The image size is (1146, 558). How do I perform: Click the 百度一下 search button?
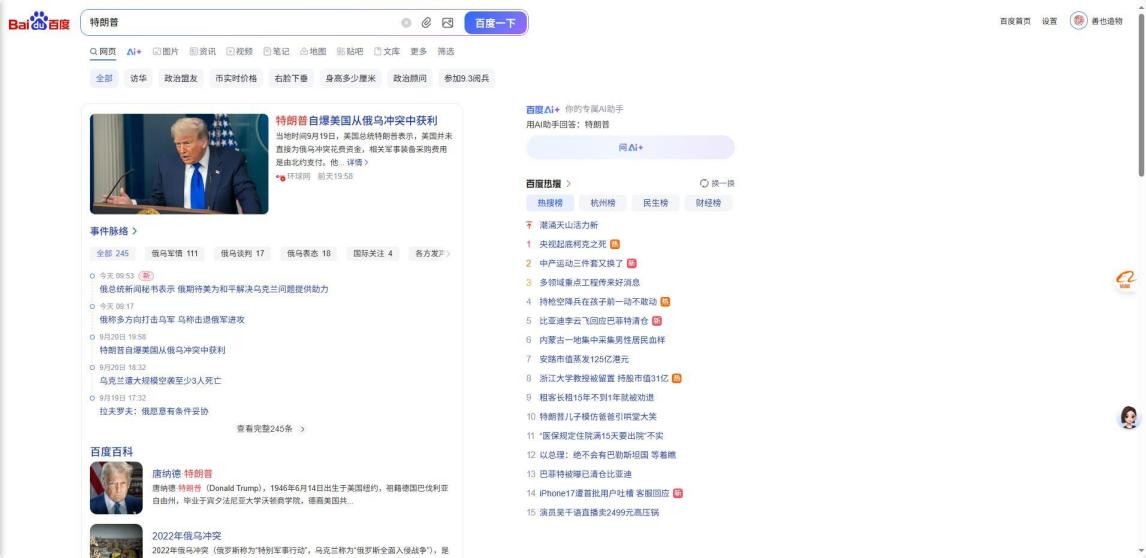click(496, 23)
